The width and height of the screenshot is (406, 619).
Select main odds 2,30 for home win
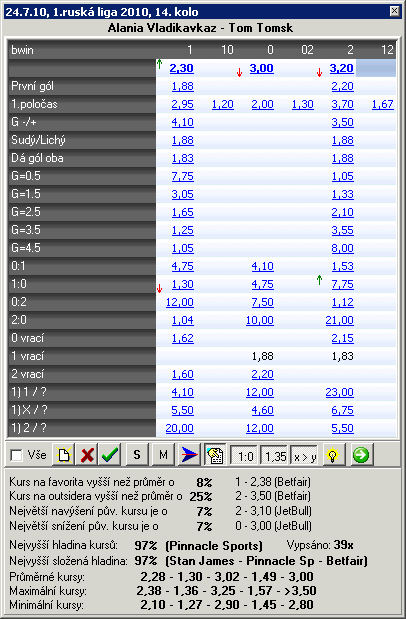coord(181,68)
